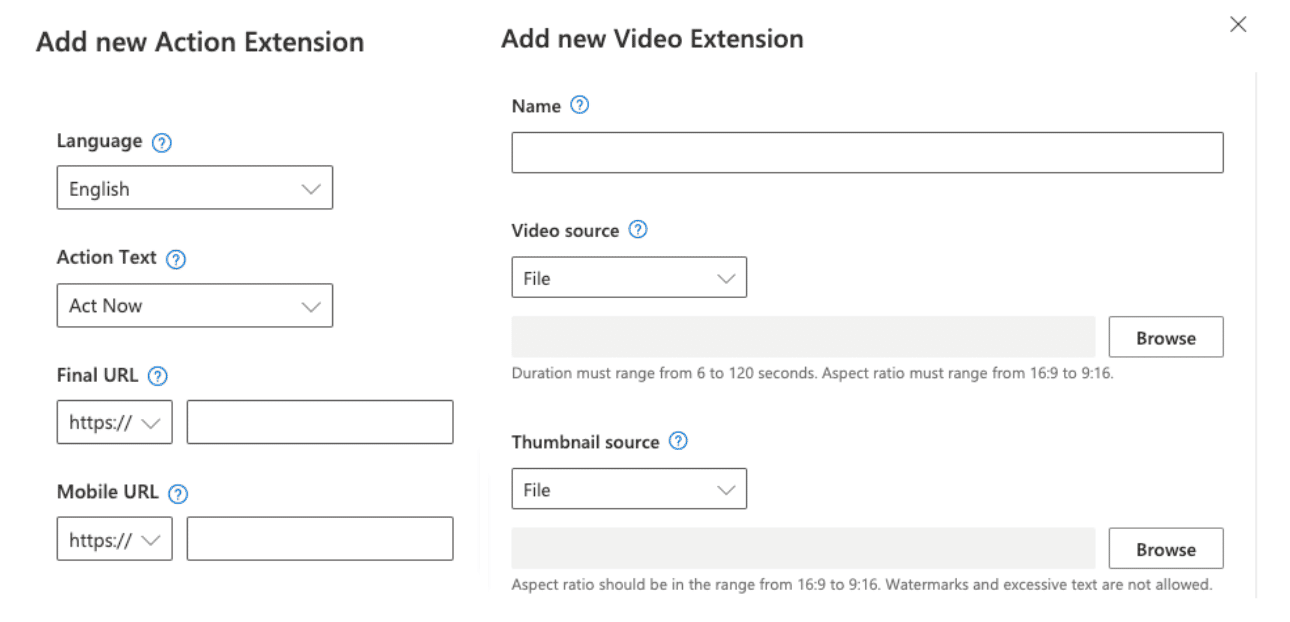Open the Final URL protocol dropdown
The image size is (1290, 622).
point(114,422)
